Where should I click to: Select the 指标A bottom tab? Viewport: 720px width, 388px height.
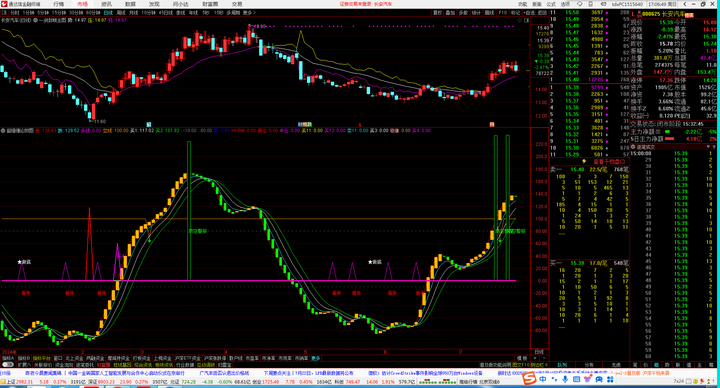[8, 358]
